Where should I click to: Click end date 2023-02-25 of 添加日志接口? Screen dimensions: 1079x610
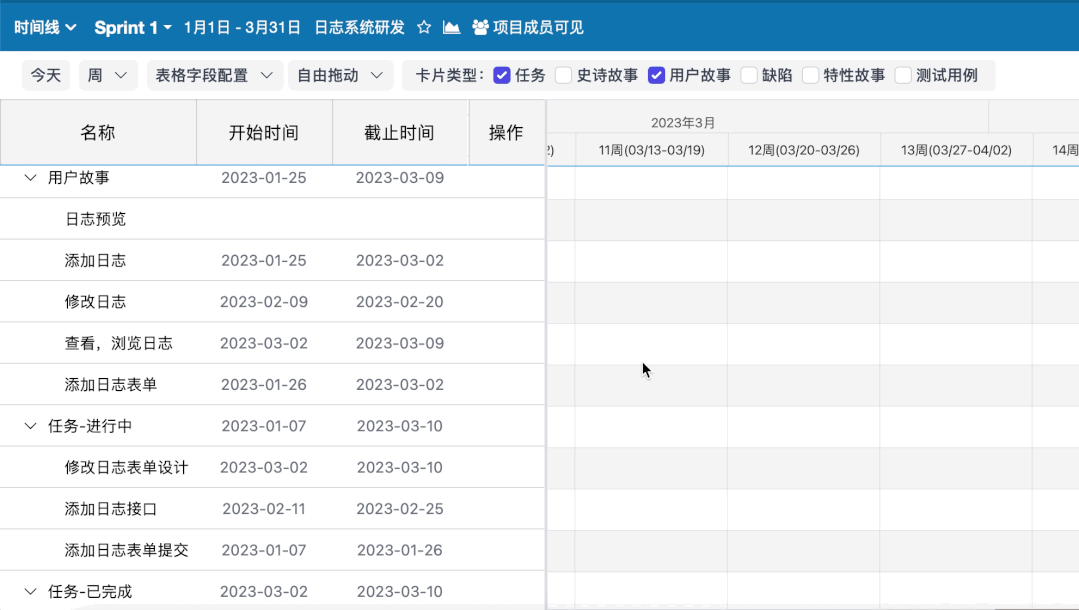[399, 509]
